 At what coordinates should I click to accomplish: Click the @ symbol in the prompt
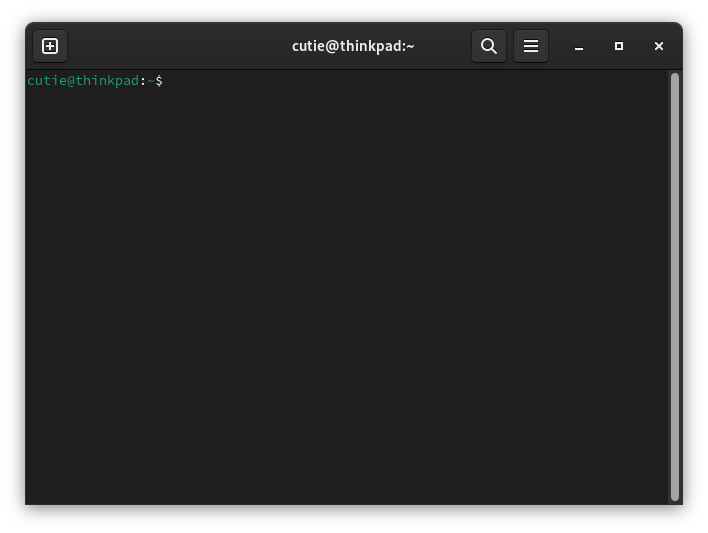[71, 81]
